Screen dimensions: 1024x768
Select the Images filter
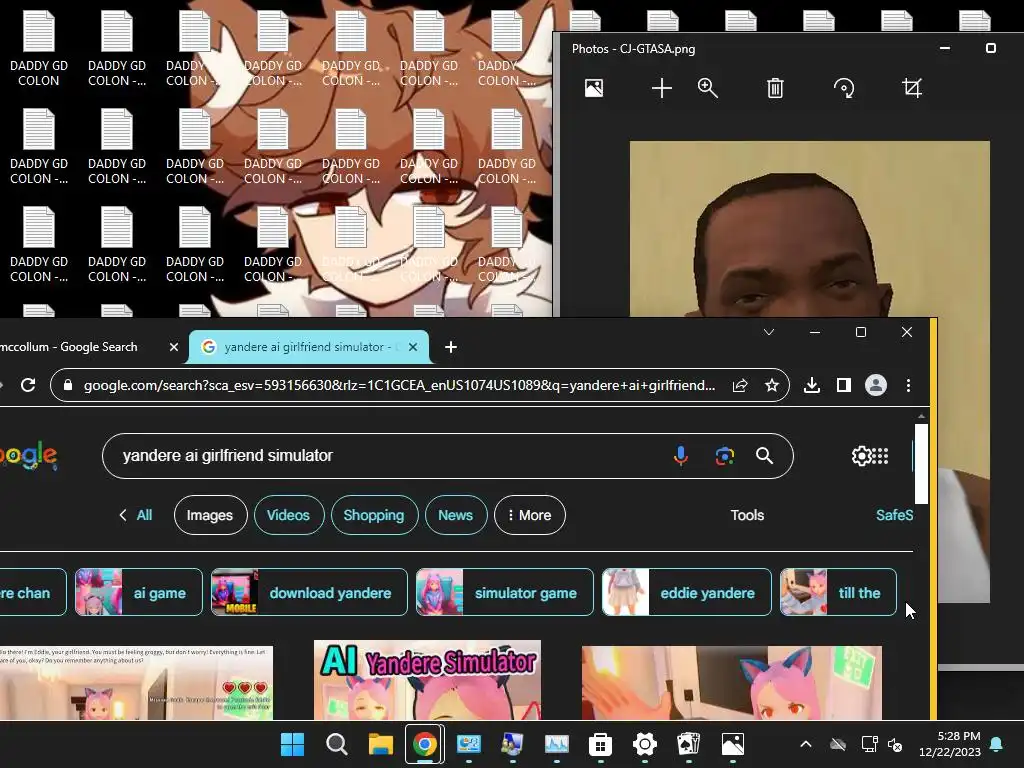point(210,515)
